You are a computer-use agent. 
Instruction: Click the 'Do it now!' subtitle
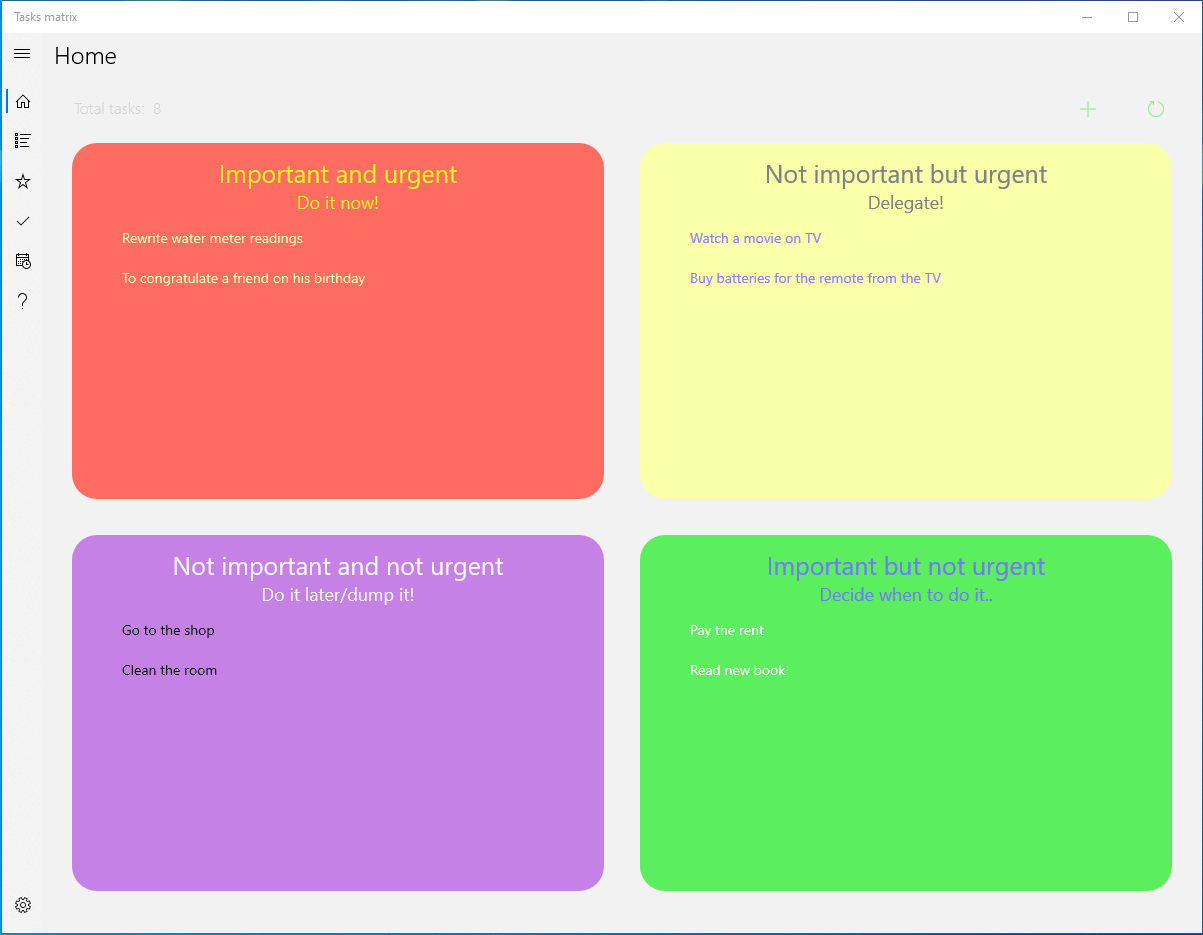pos(338,203)
